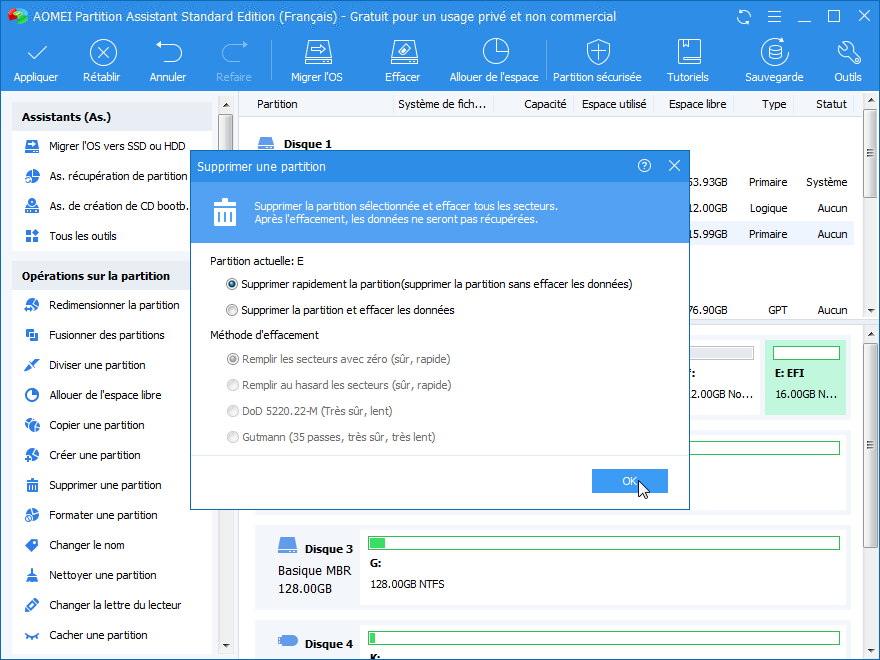Choose DoD 5220.22-M erase method
880x660 pixels.
pos(232,411)
